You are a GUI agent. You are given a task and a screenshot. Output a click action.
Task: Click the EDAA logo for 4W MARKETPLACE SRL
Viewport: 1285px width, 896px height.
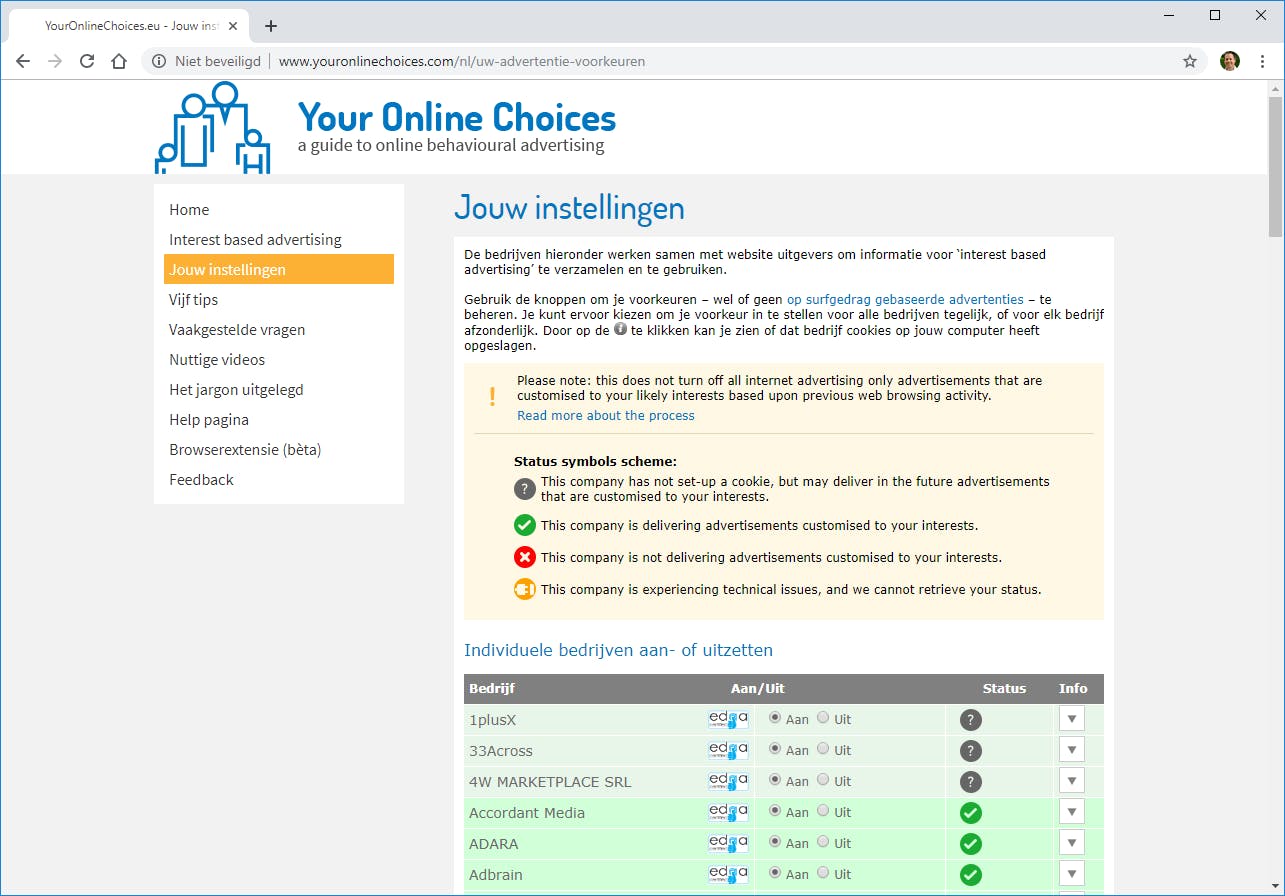coord(728,781)
